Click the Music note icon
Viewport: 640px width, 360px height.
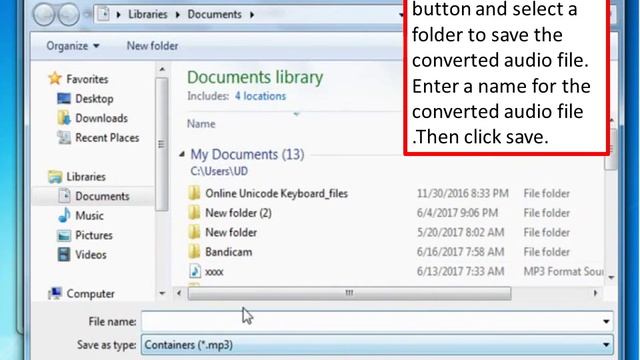coord(64,215)
